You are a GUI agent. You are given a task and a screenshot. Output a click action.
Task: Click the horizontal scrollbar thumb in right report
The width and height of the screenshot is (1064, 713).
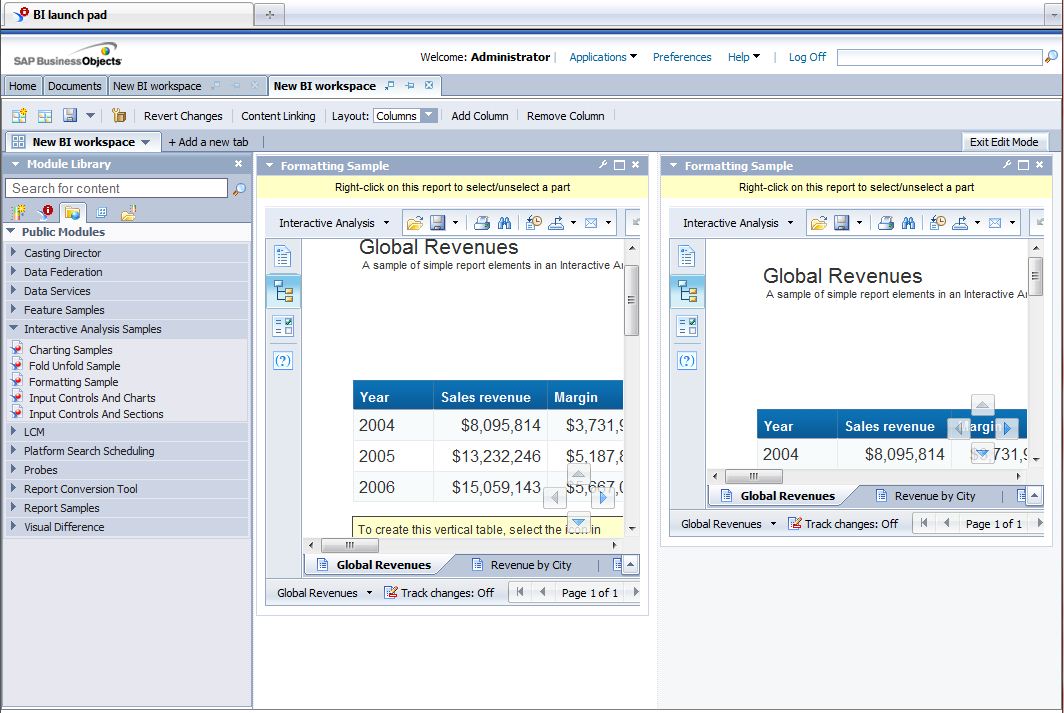[x=753, y=476]
